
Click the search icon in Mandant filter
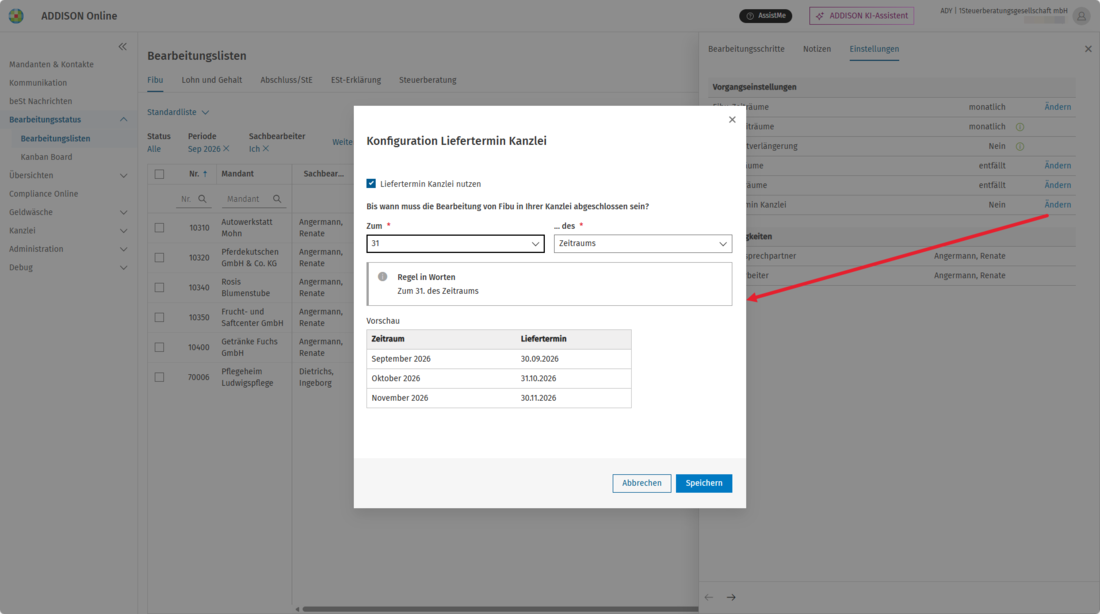pyautogui.click(x=277, y=199)
